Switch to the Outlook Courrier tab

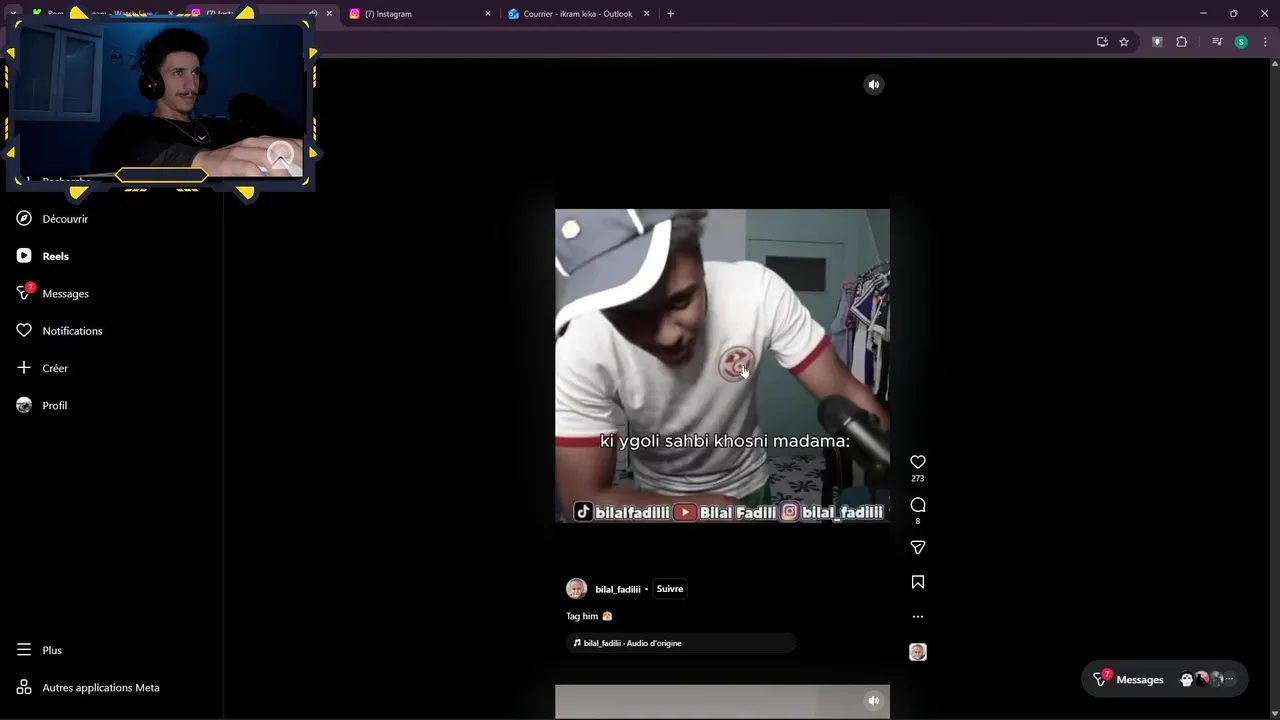pyautogui.click(x=578, y=14)
